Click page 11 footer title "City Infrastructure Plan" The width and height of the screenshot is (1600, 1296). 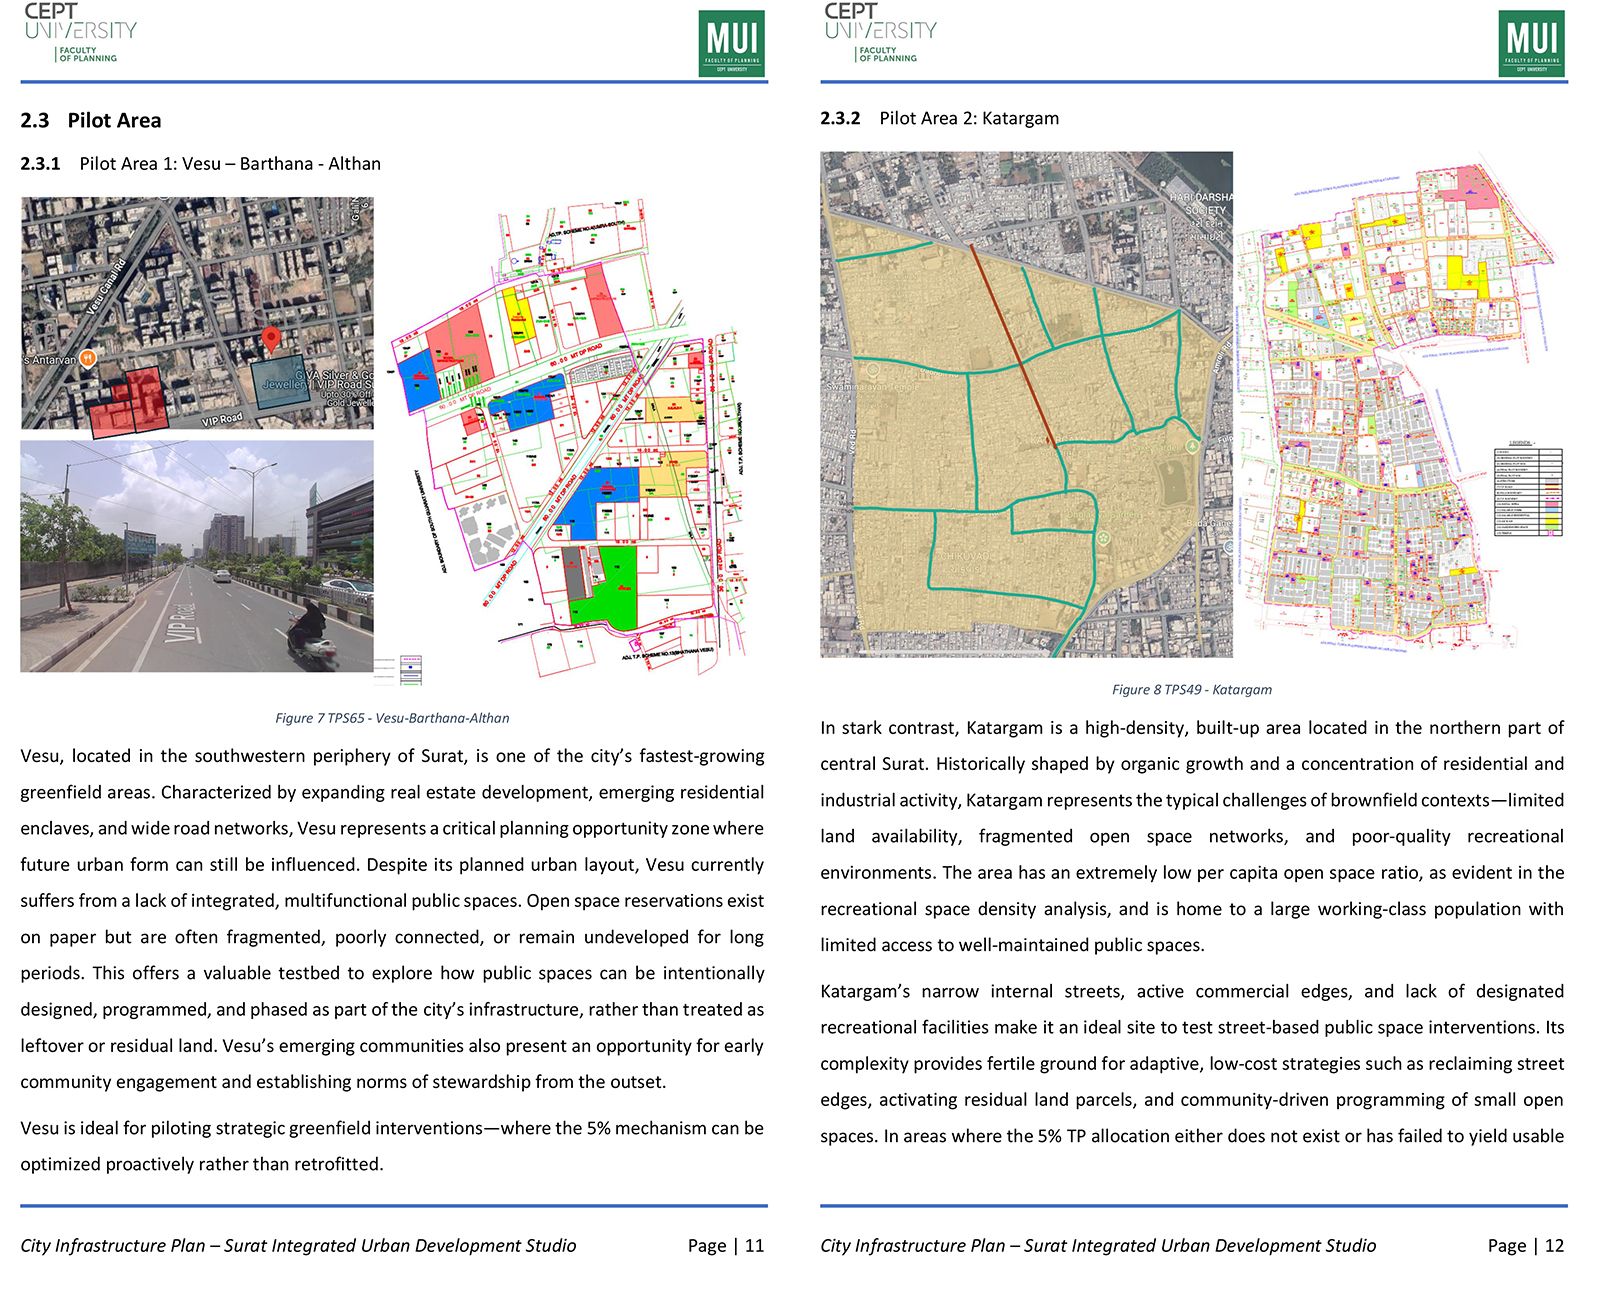[x=113, y=1245]
